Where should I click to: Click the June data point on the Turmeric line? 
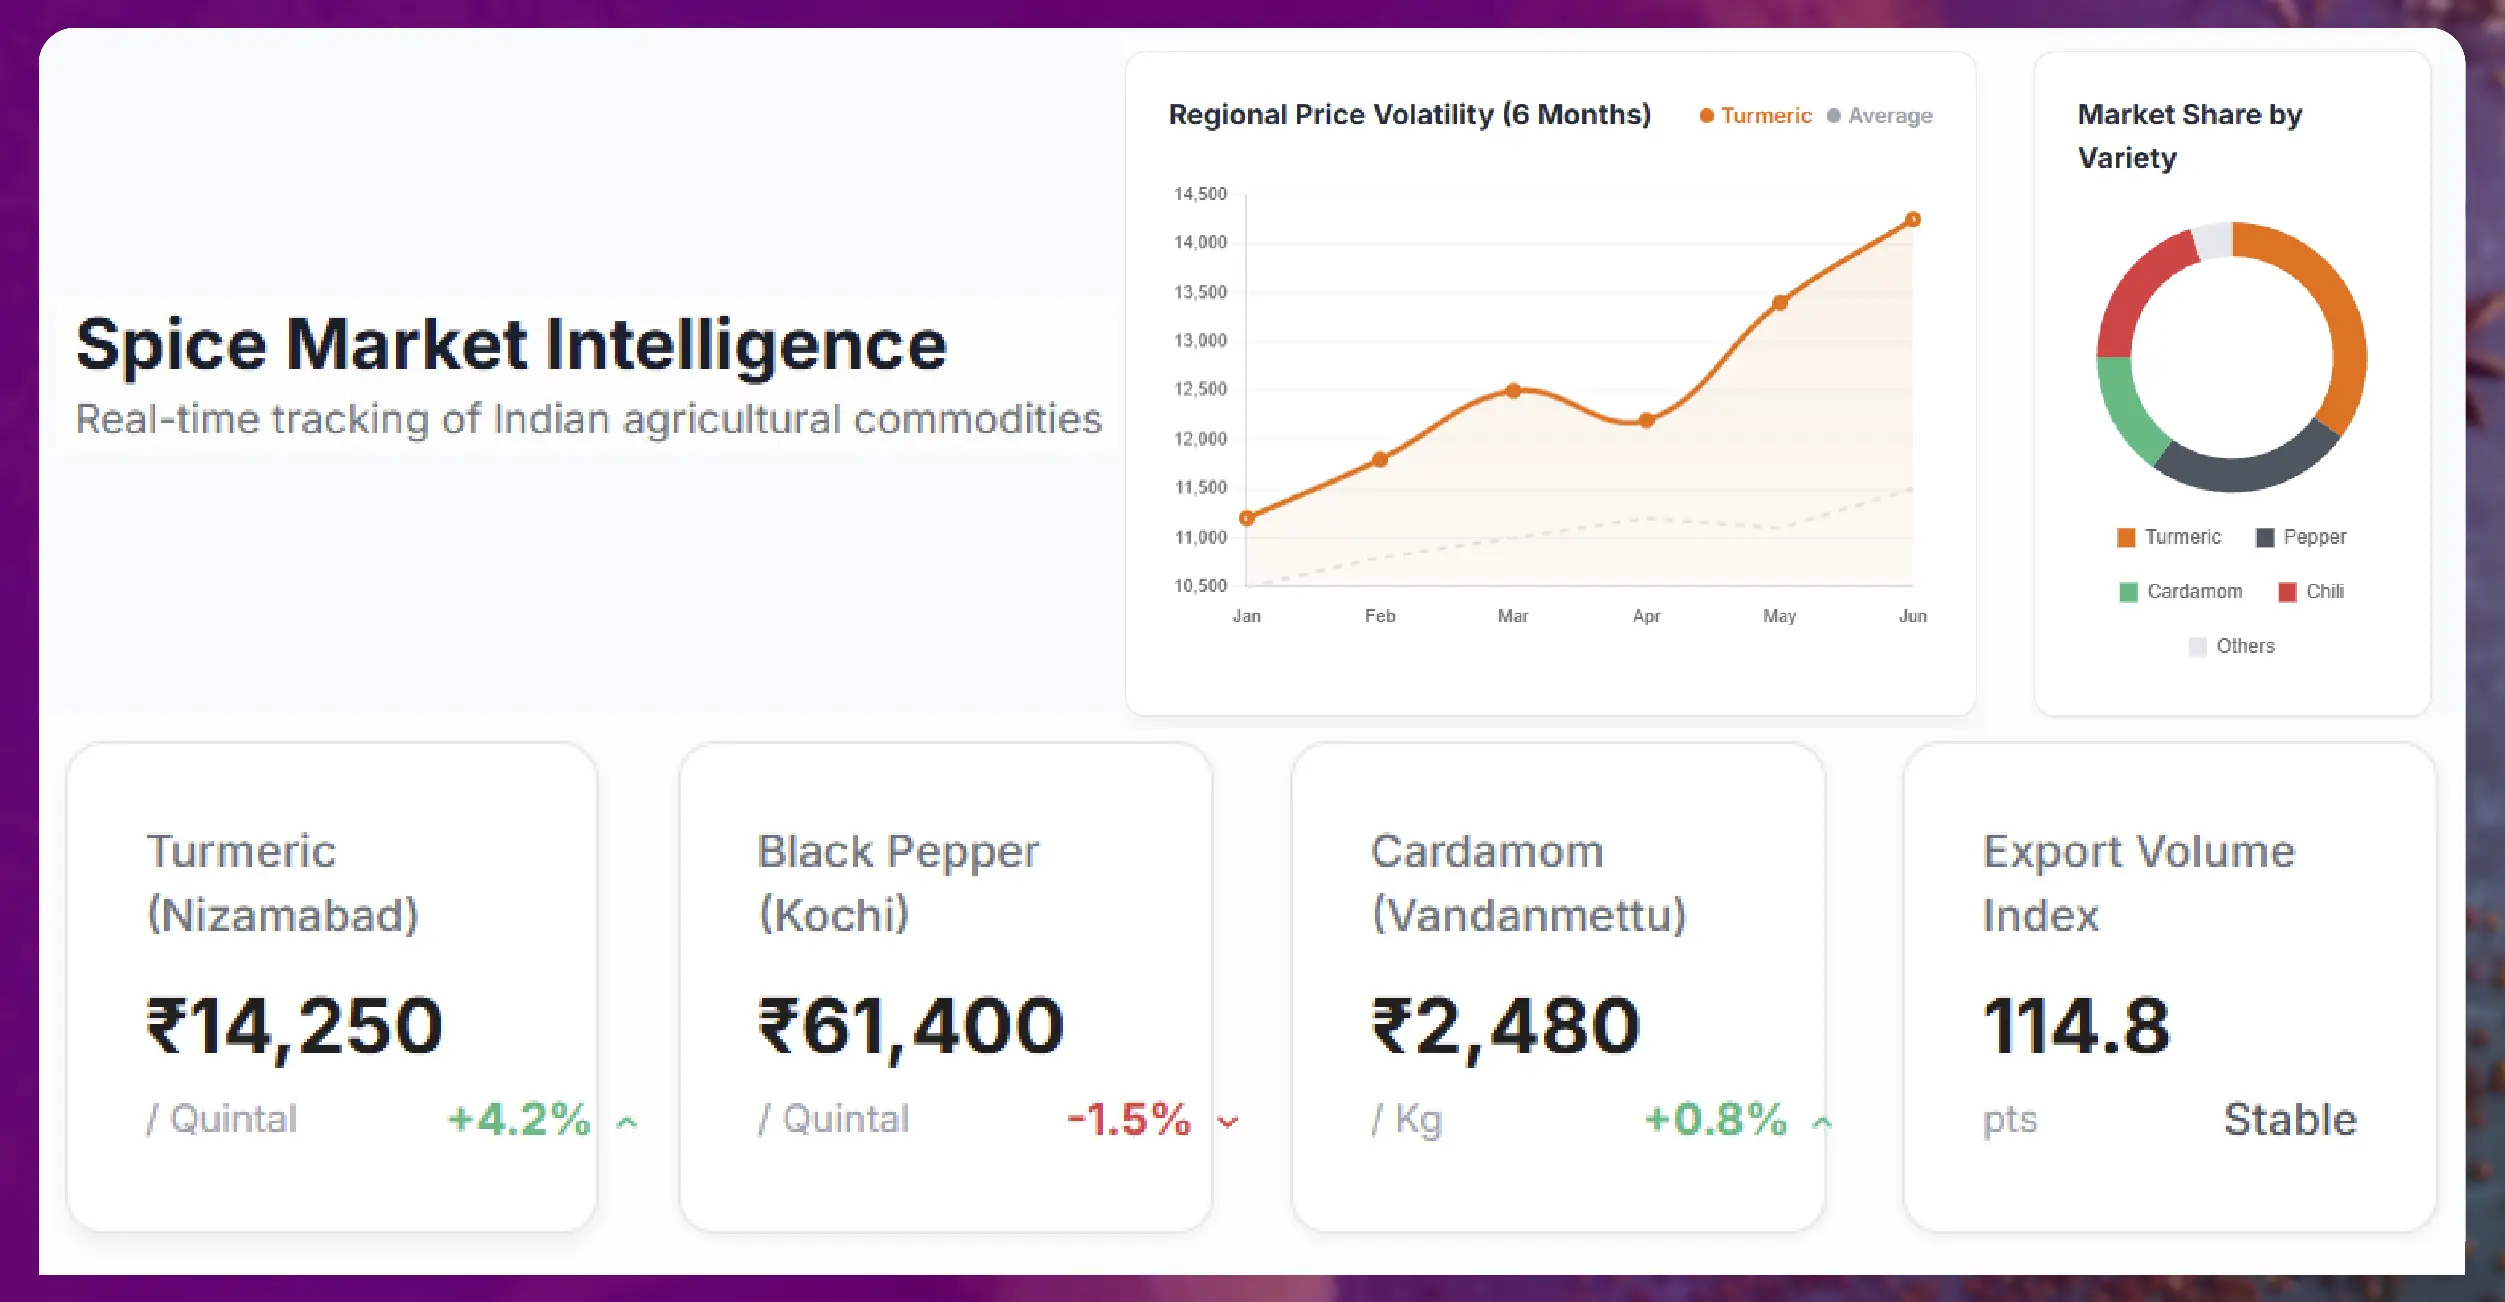[1911, 218]
